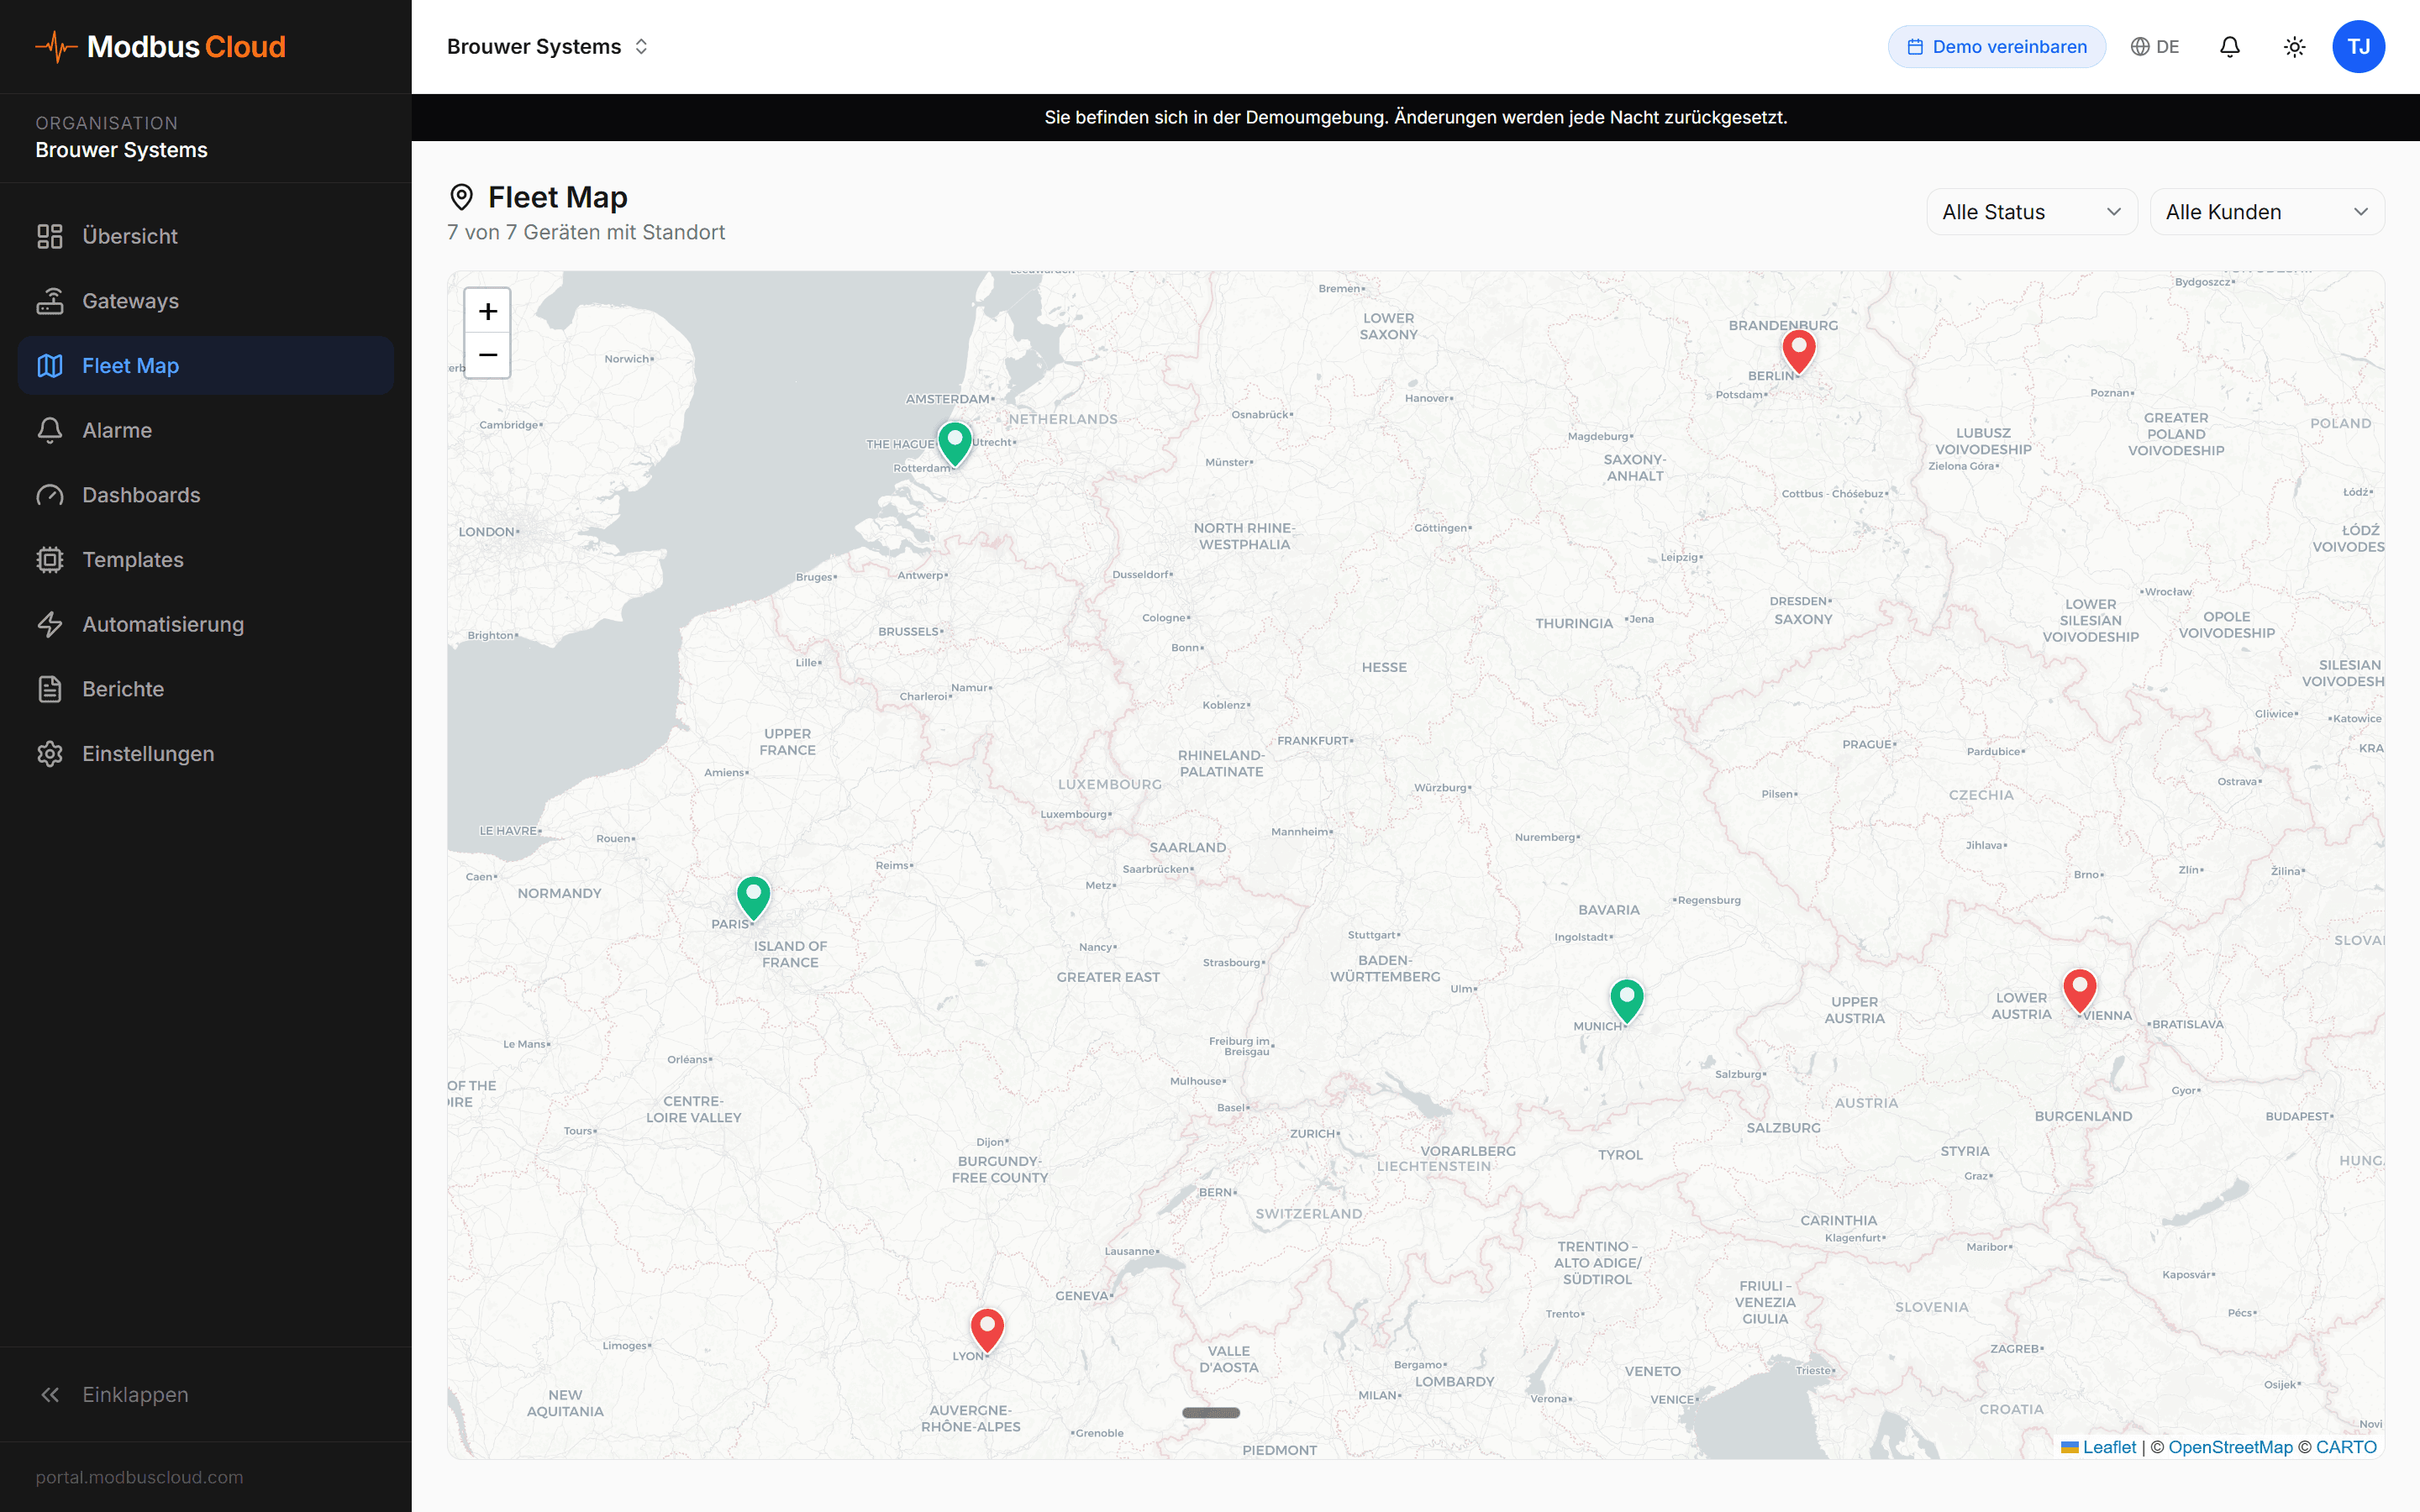
Task: Open the Alarme menu entry
Action: click(50, 430)
